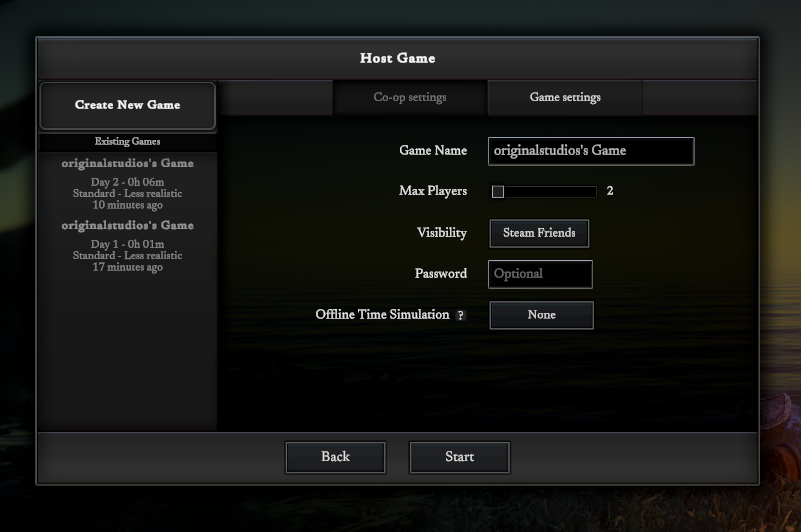Switch to the Co-op settings tab
This screenshot has height=532, width=801.
[x=410, y=98]
